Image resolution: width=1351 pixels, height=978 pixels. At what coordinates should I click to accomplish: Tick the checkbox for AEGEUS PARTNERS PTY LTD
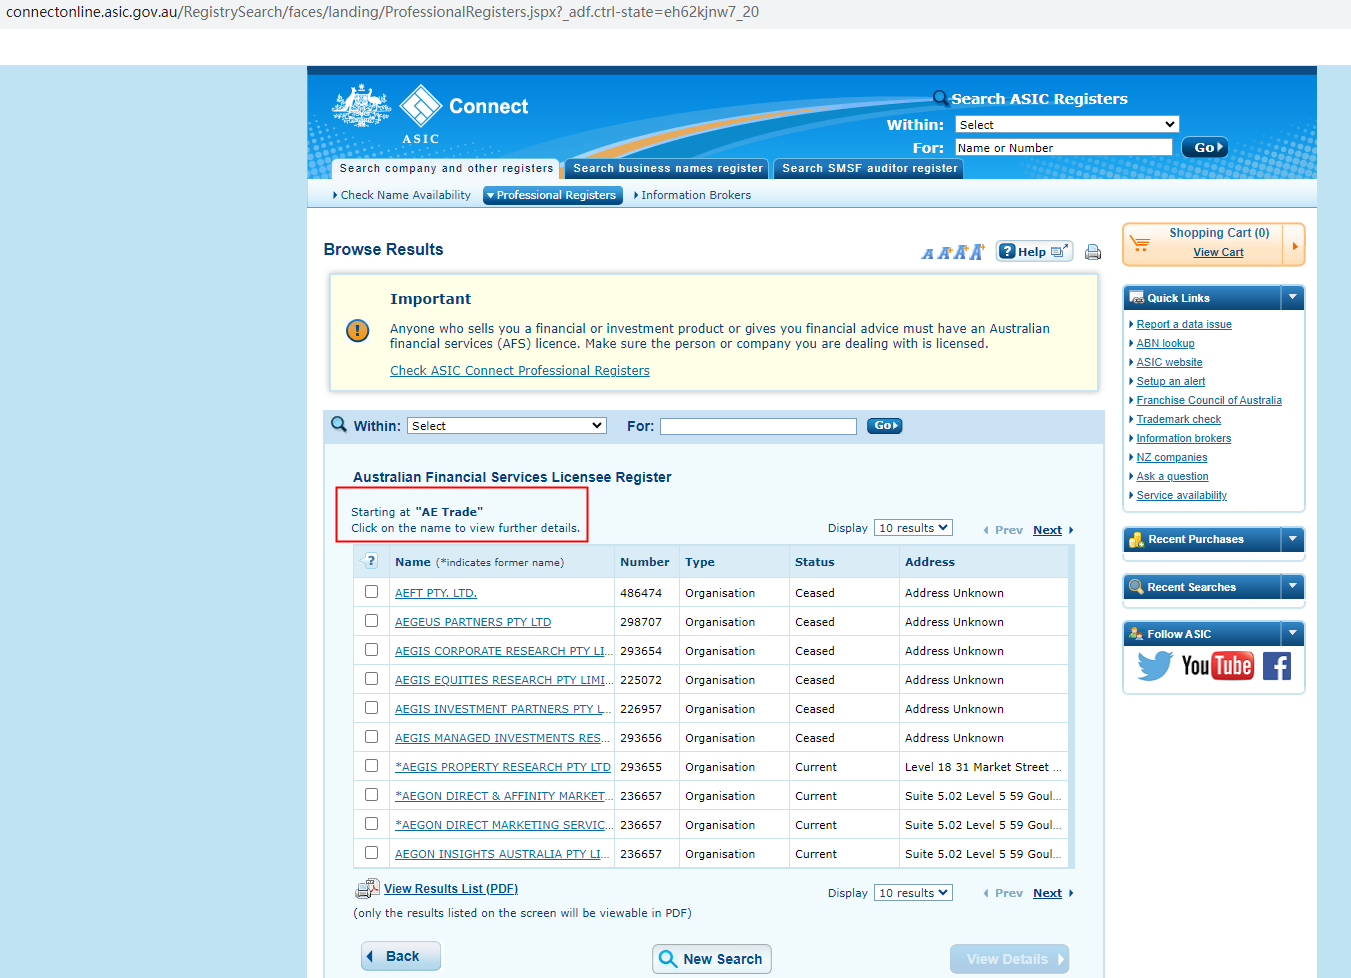pos(371,620)
